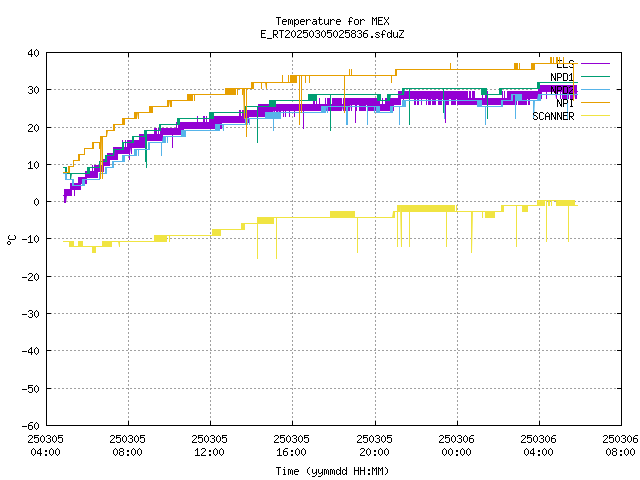640x480 pixels.
Task: Click the °C y-axis unit label
Action: [x=11, y=240]
